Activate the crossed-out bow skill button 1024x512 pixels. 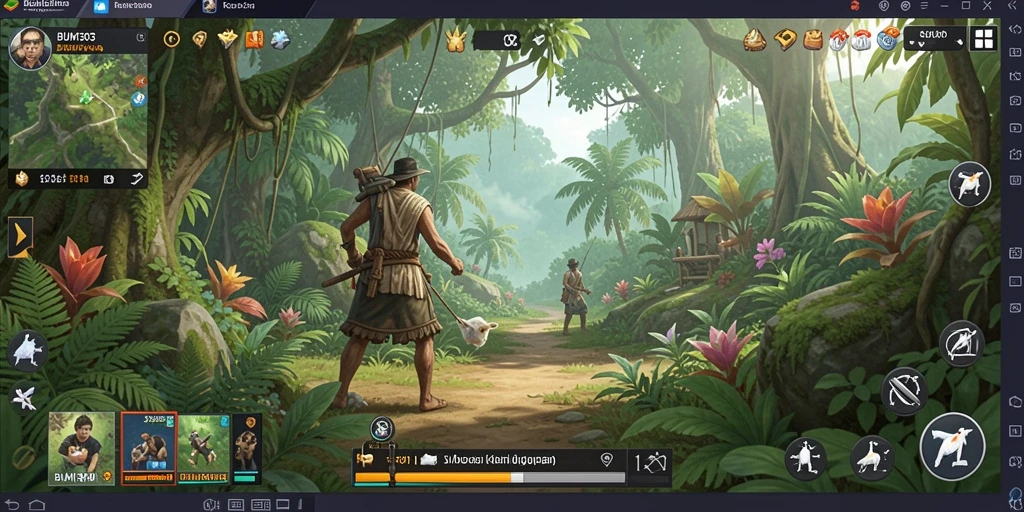[x=961, y=343]
